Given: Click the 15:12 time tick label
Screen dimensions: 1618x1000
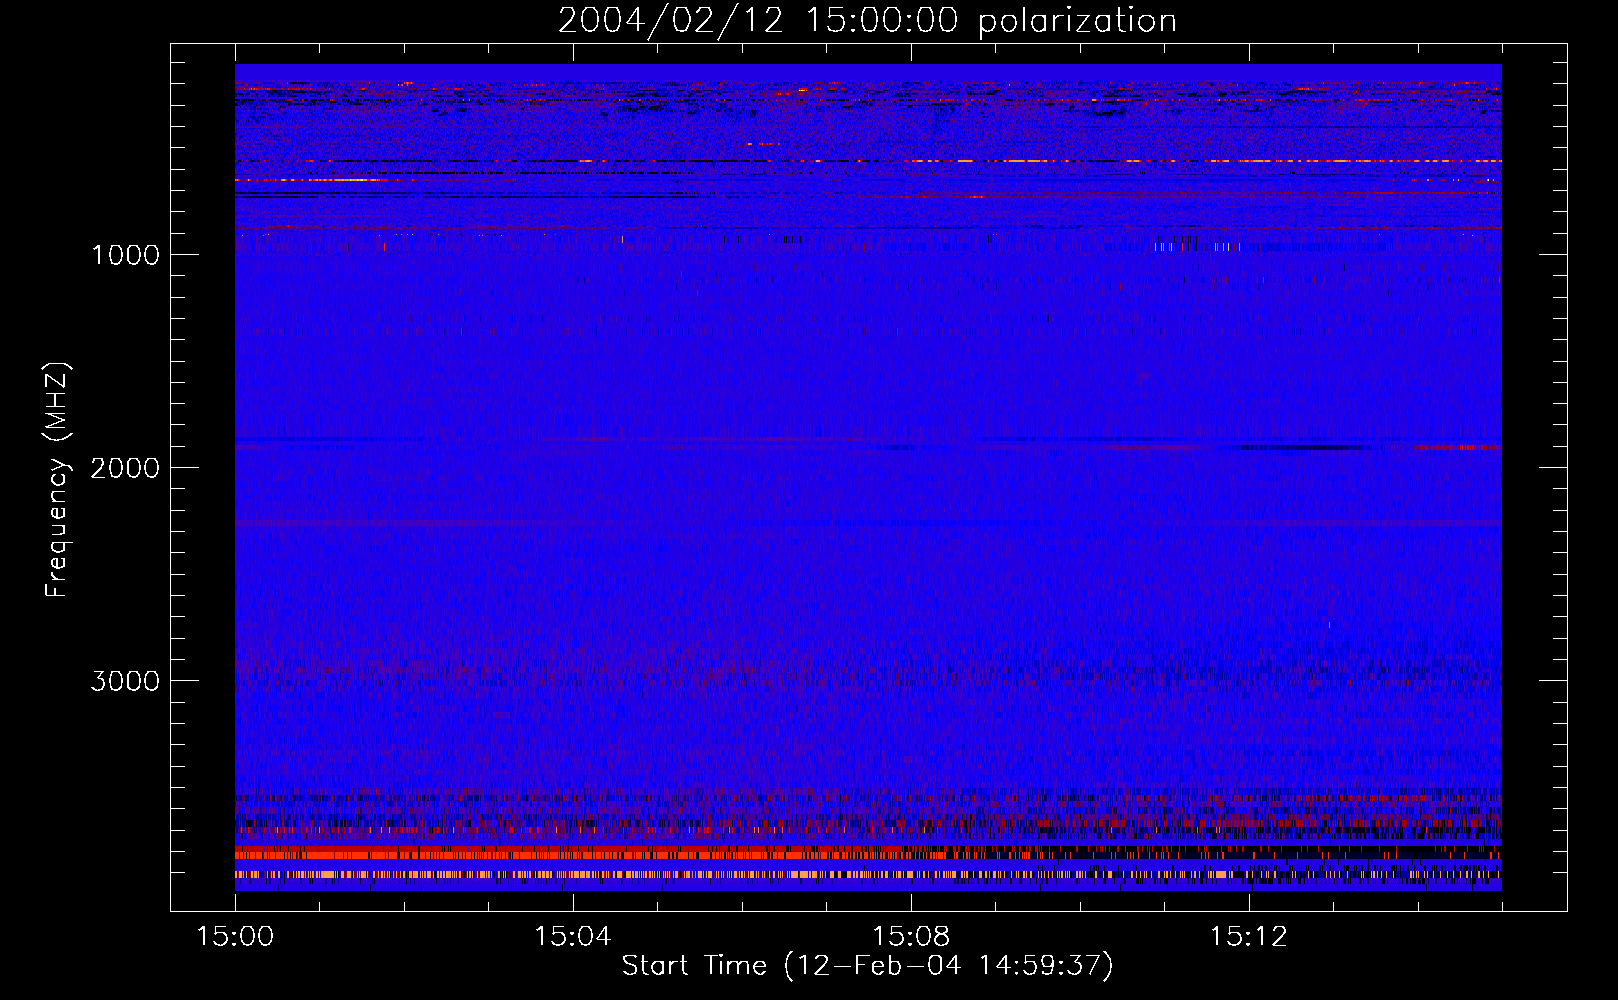Looking at the screenshot, I should (x=1249, y=937).
